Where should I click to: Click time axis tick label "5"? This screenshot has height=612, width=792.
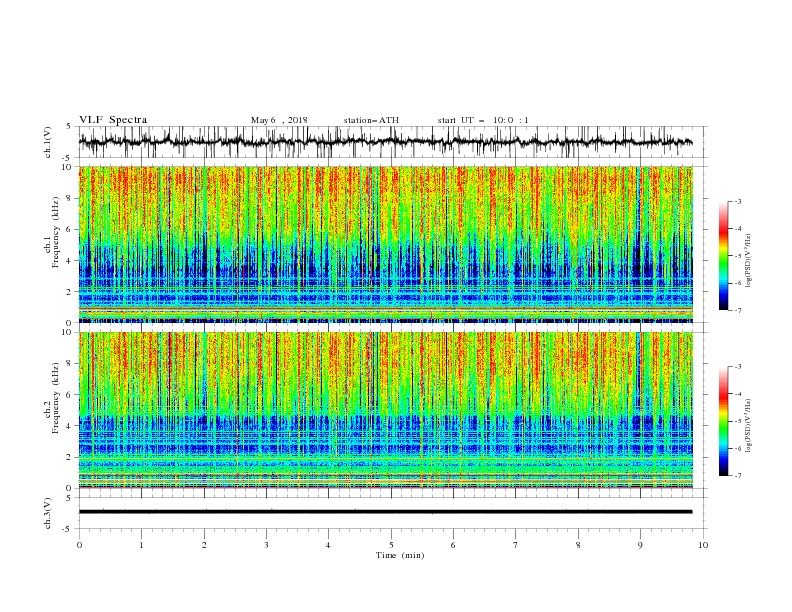tap(391, 545)
